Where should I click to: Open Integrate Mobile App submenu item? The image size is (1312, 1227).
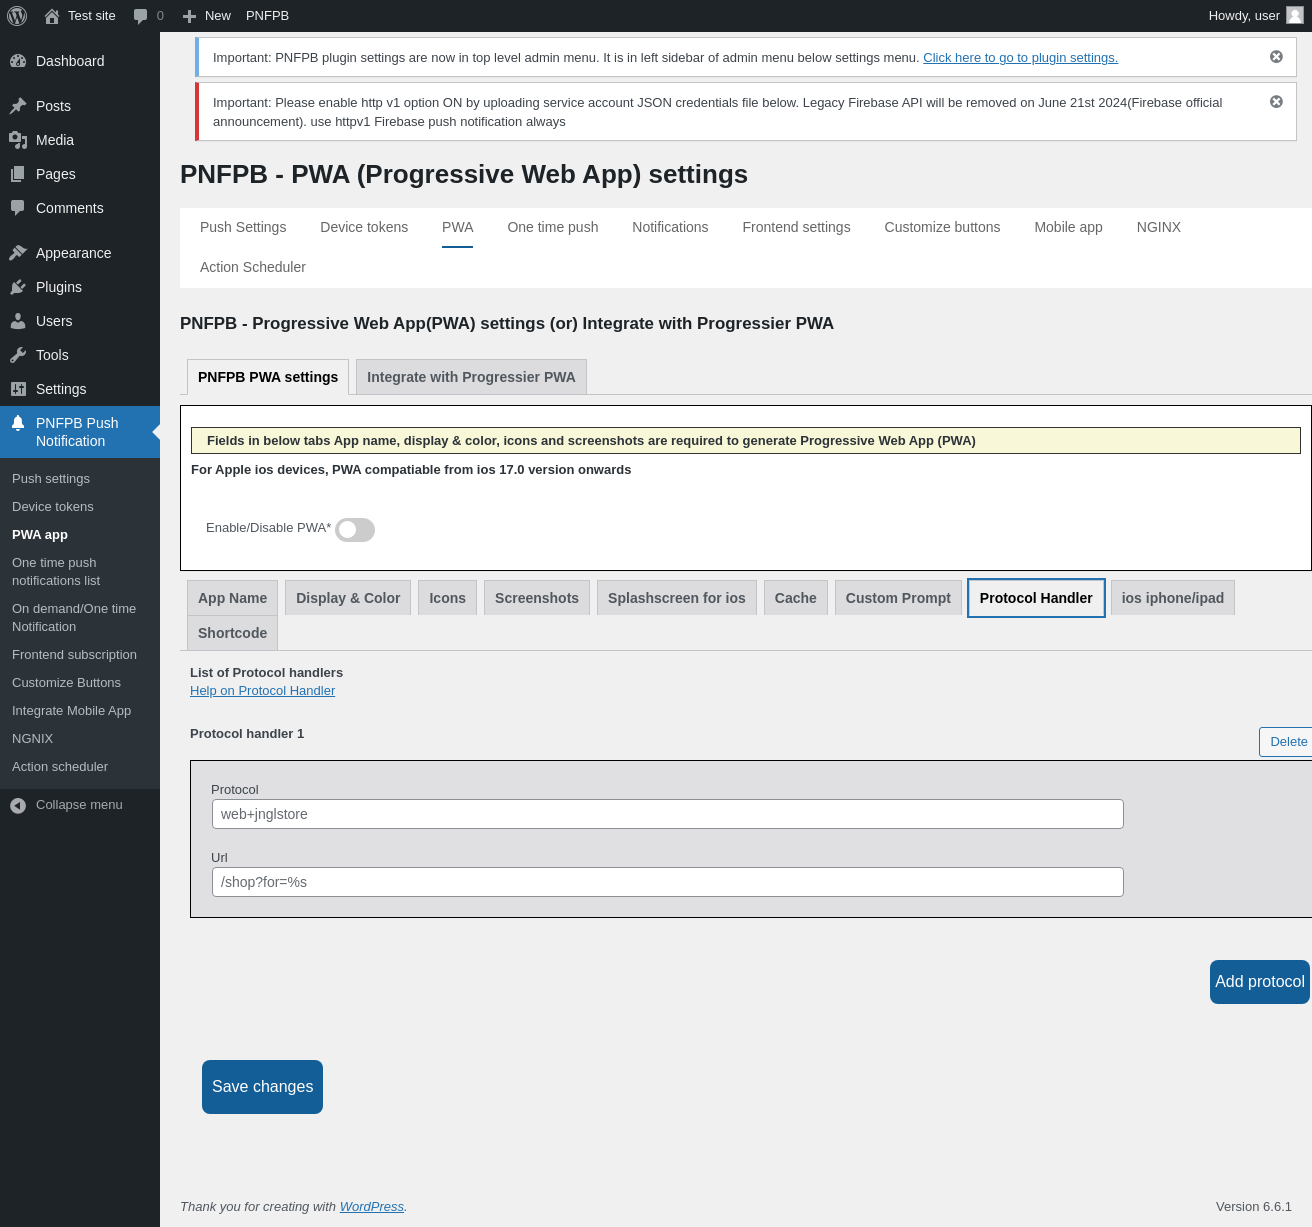[80, 711]
